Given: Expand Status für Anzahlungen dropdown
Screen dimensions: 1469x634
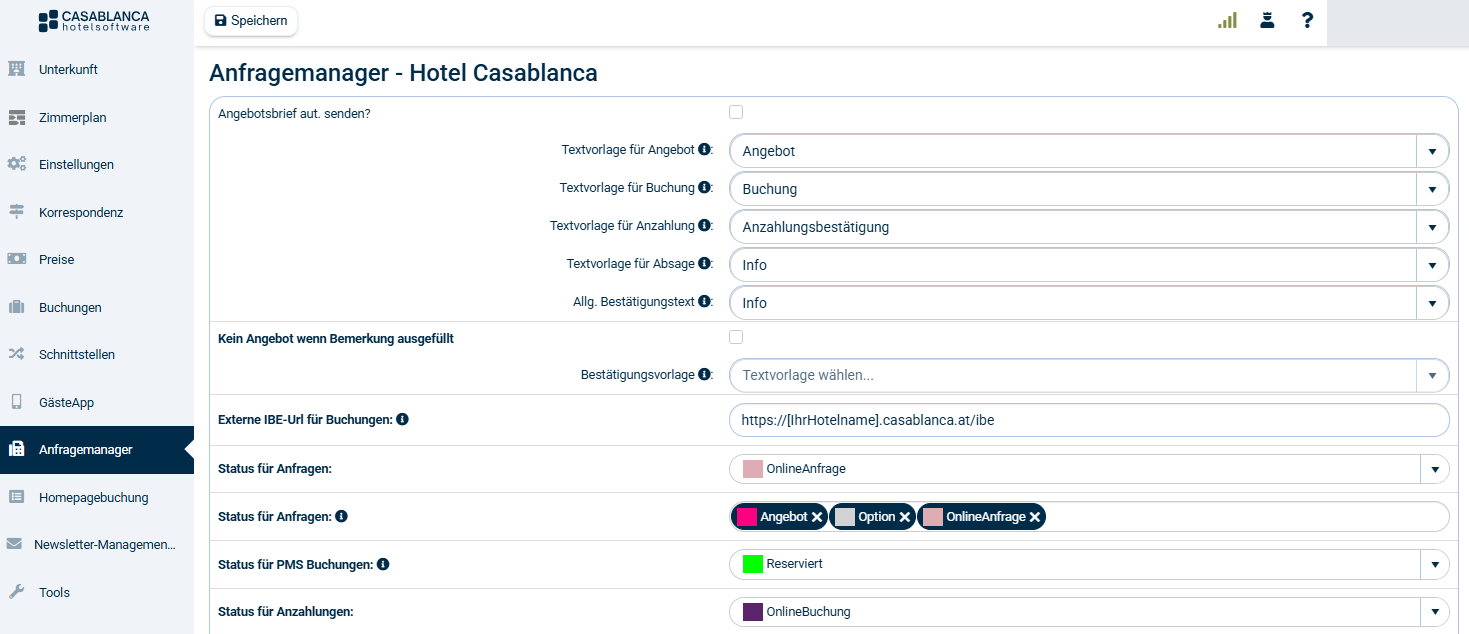Looking at the screenshot, I should tap(1434, 612).
